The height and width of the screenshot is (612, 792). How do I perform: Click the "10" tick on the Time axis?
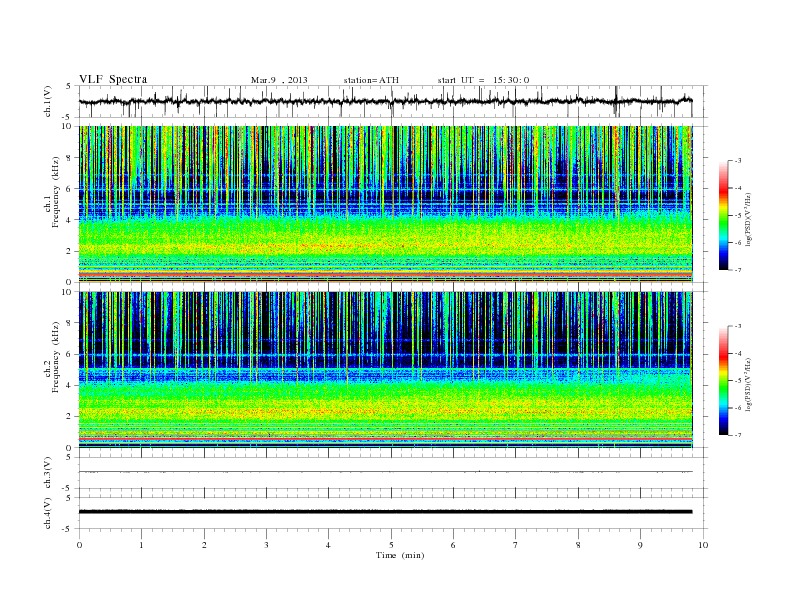pos(703,545)
